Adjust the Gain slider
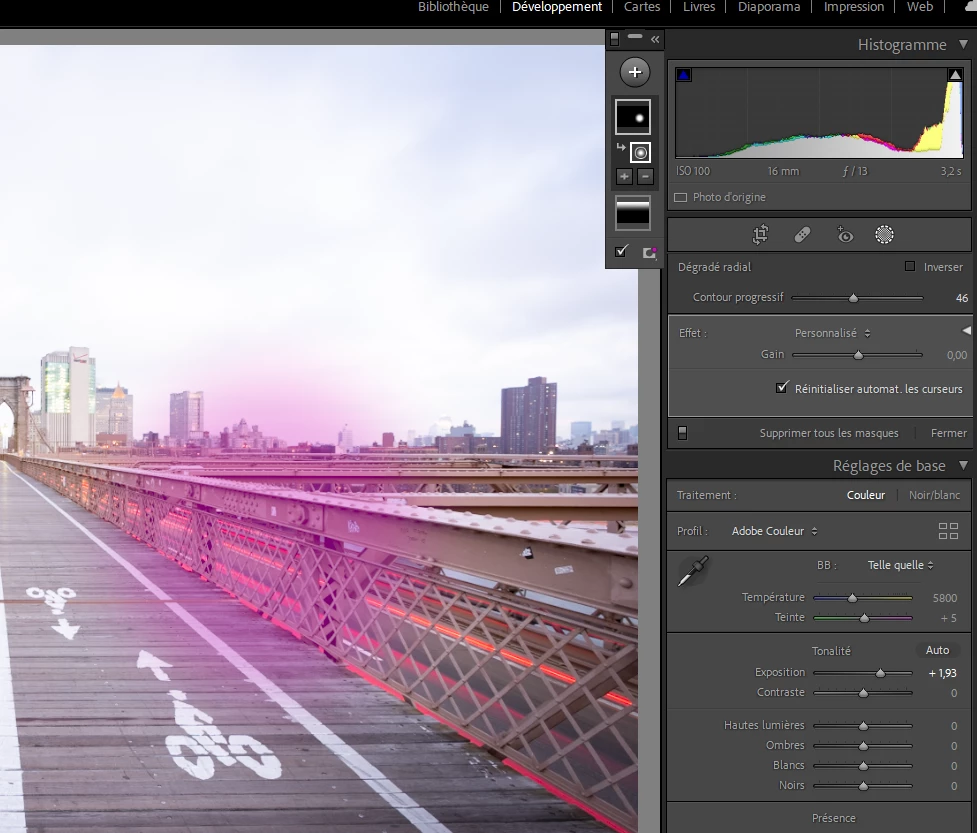Viewport: 977px width, 833px height. pos(857,355)
